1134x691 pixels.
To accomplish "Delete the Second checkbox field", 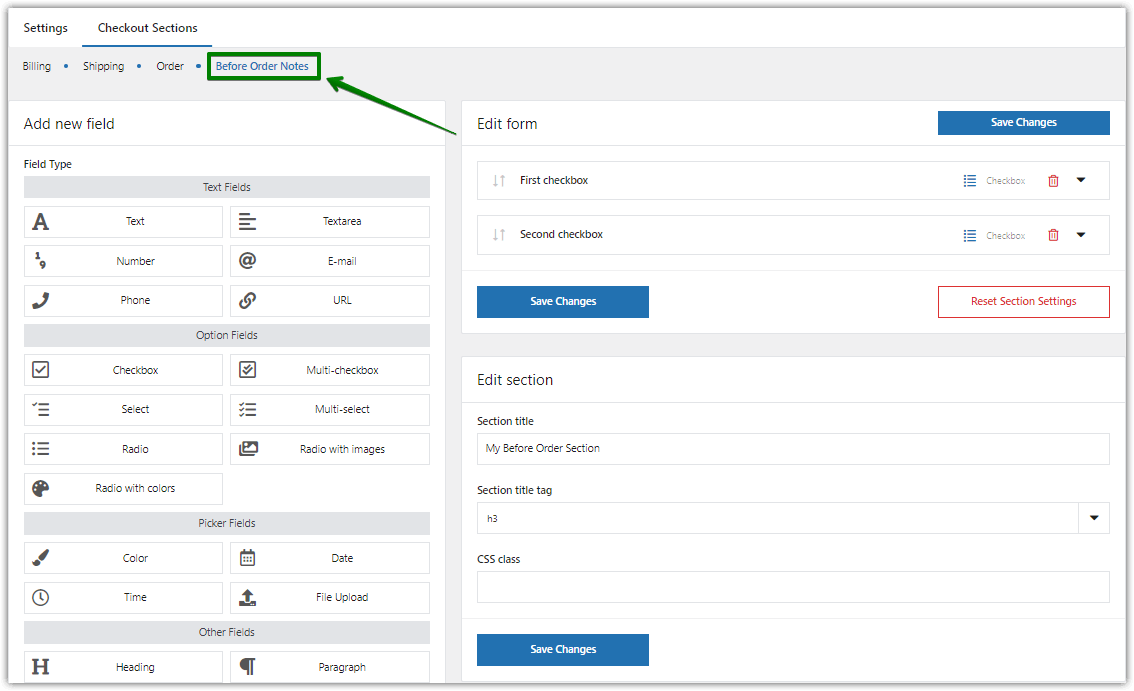I will tap(1053, 235).
